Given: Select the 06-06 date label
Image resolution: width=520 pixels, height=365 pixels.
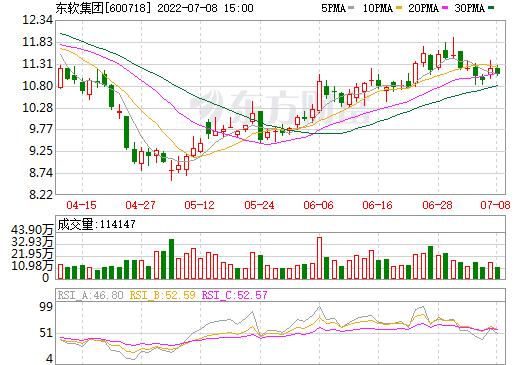Looking at the screenshot, I should (x=318, y=205).
